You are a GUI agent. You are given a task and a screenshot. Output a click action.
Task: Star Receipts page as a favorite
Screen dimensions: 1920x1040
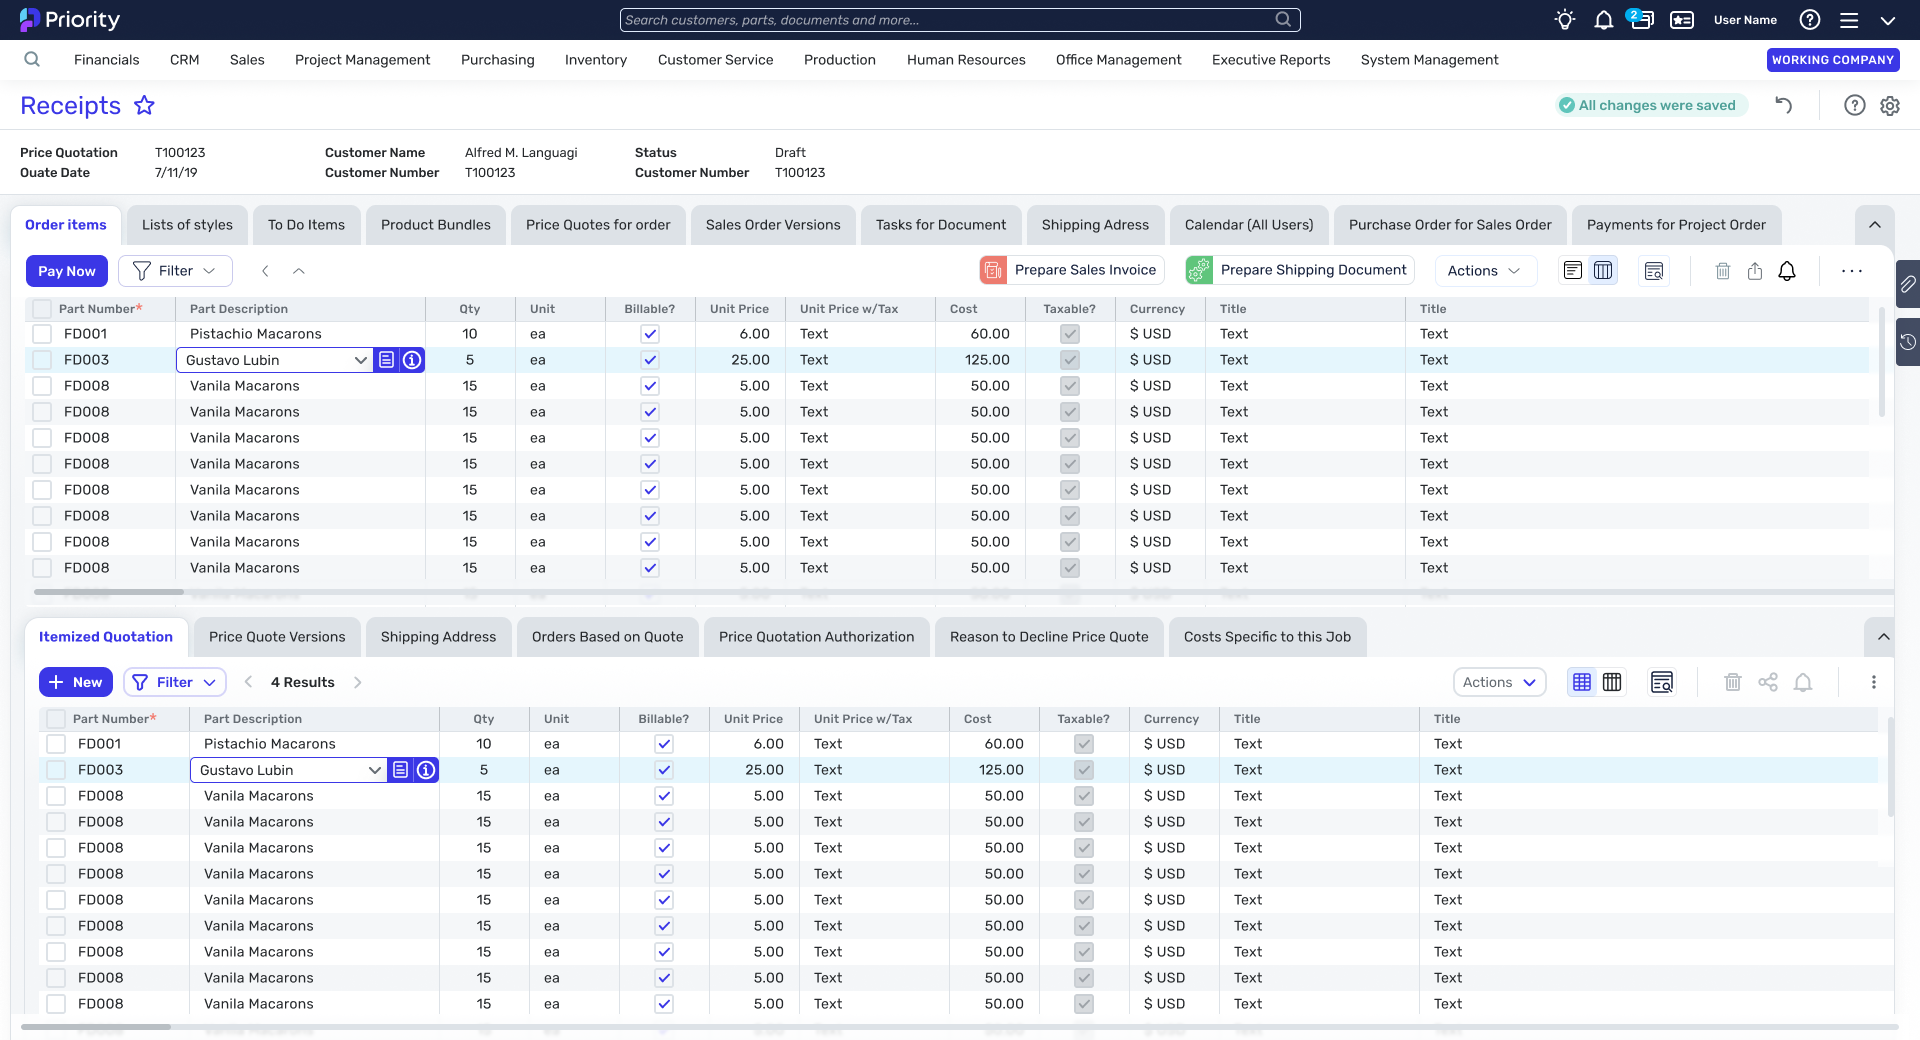coord(145,105)
